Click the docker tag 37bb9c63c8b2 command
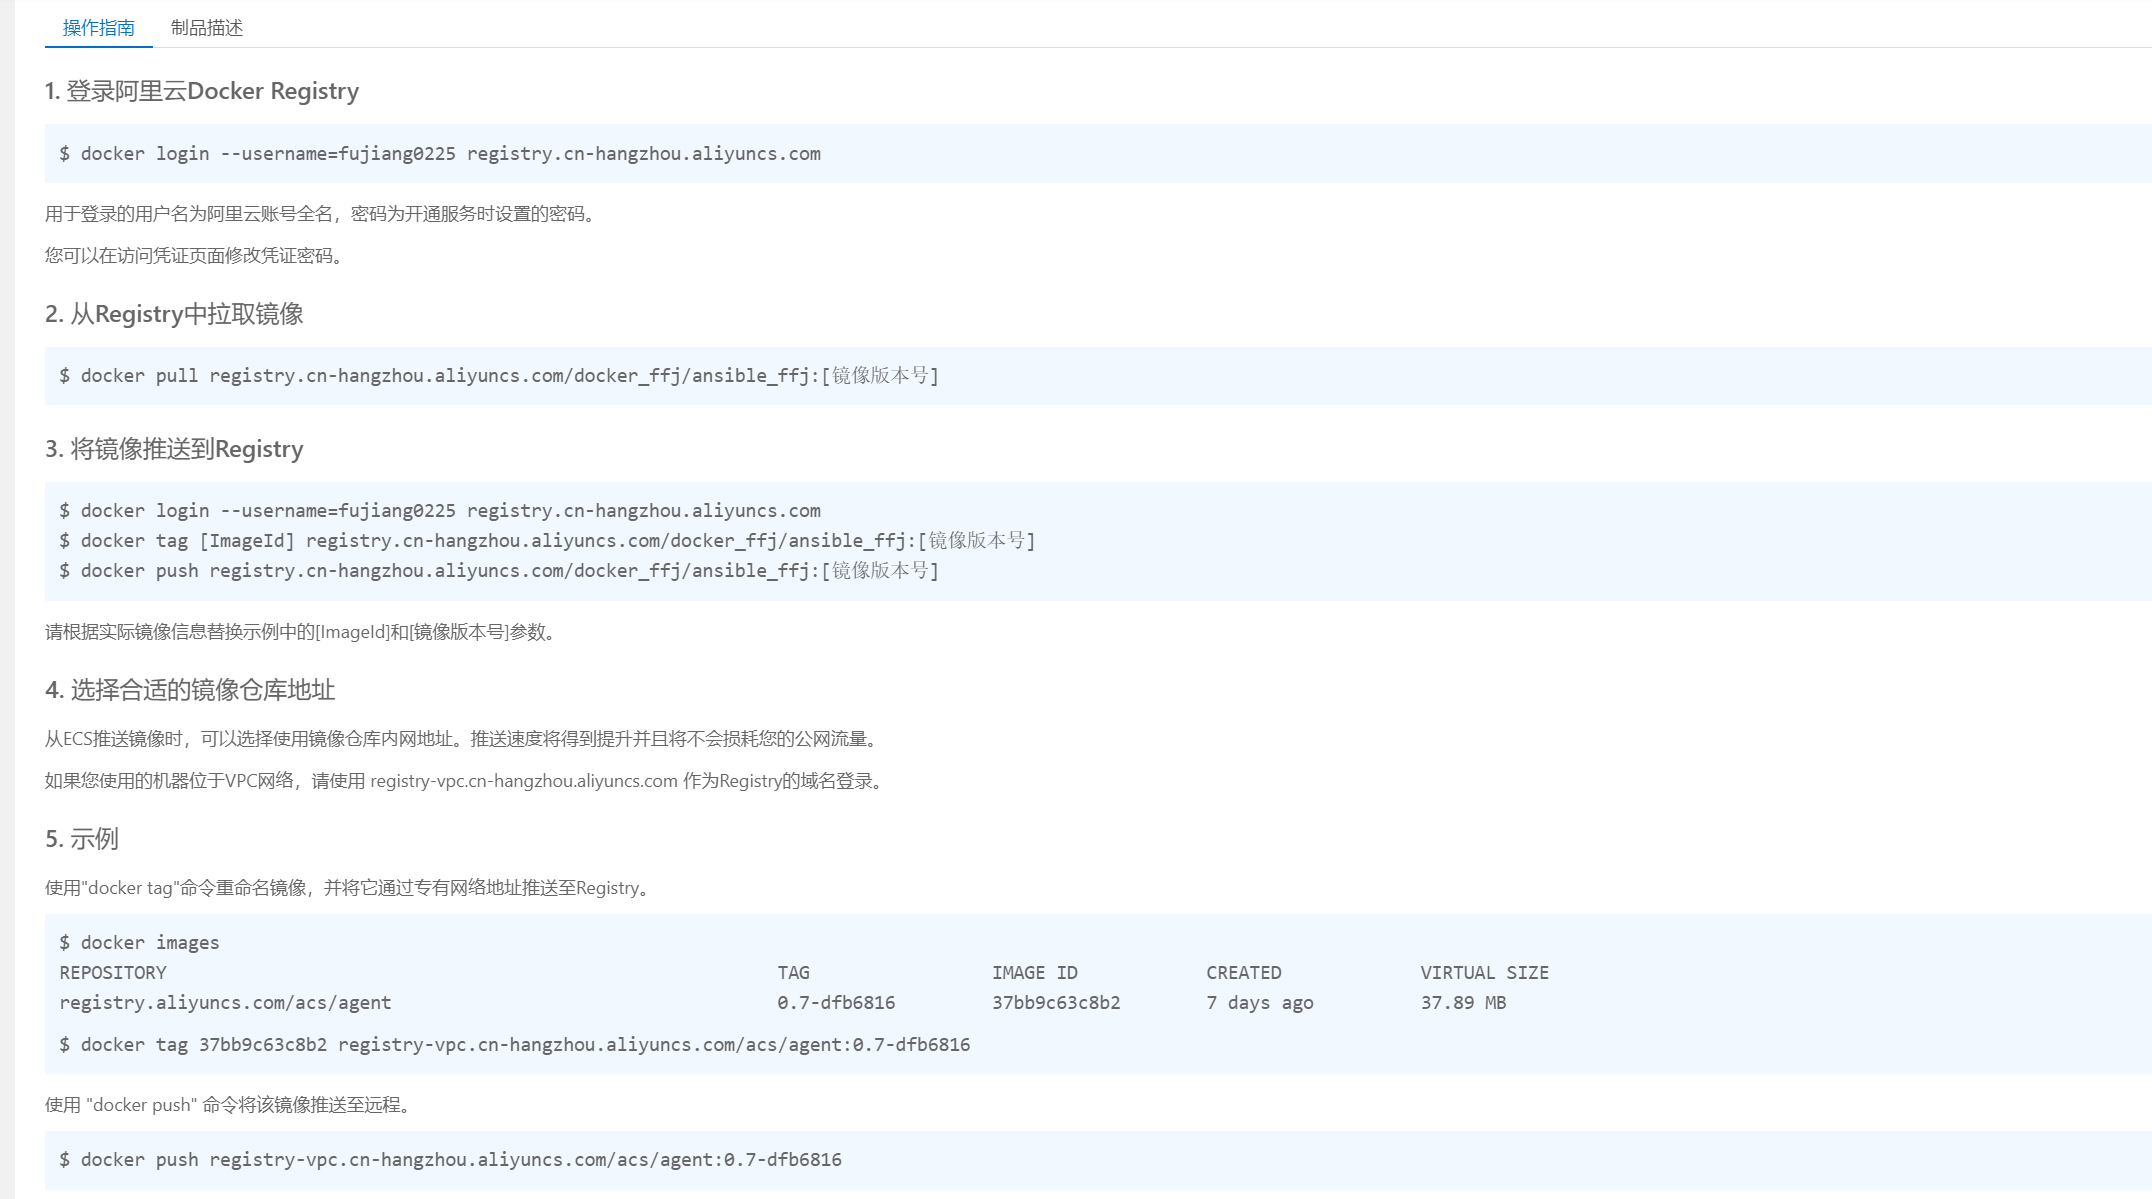Image resolution: width=2152 pixels, height=1199 pixels. tap(514, 1045)
